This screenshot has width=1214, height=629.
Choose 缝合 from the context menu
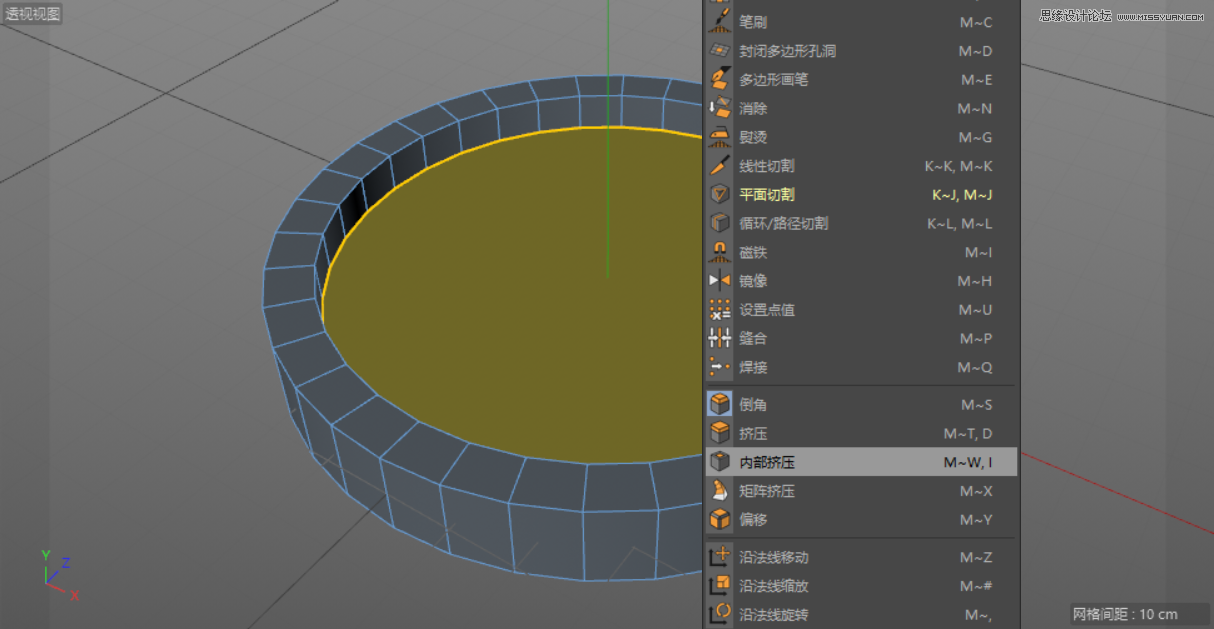pos(753,338)
